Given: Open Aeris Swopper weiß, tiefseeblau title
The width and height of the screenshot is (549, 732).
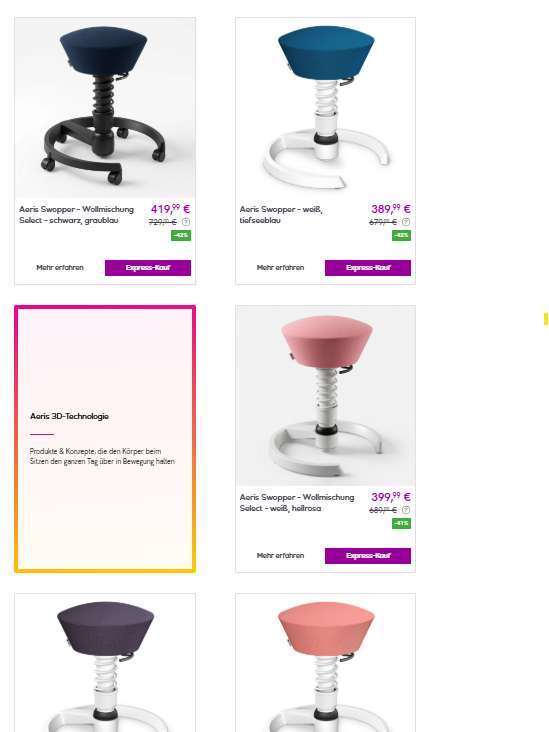Looking at the screenshot, I should click(x=281, y=215).
